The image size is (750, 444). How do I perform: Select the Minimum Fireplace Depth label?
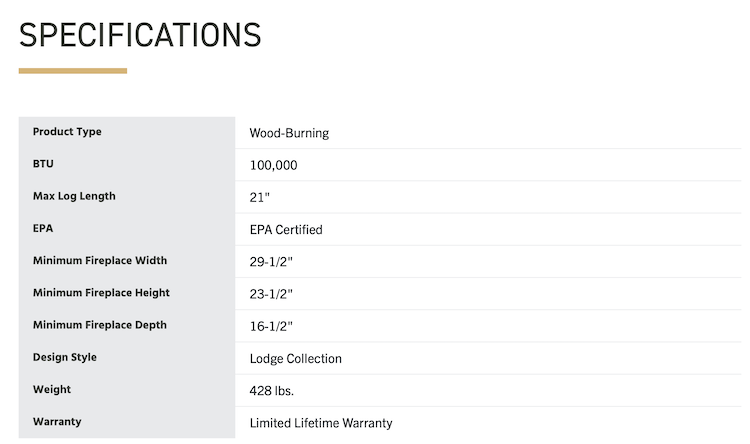tap(100, 325)
